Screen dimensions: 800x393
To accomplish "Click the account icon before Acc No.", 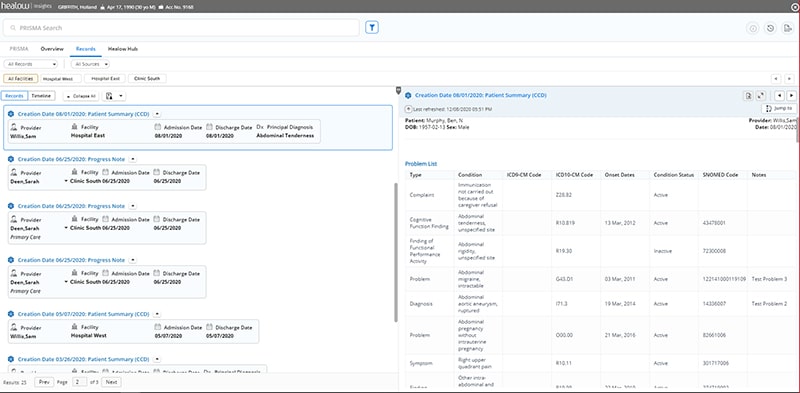I will pyautogui.click(x=161, y=7).
